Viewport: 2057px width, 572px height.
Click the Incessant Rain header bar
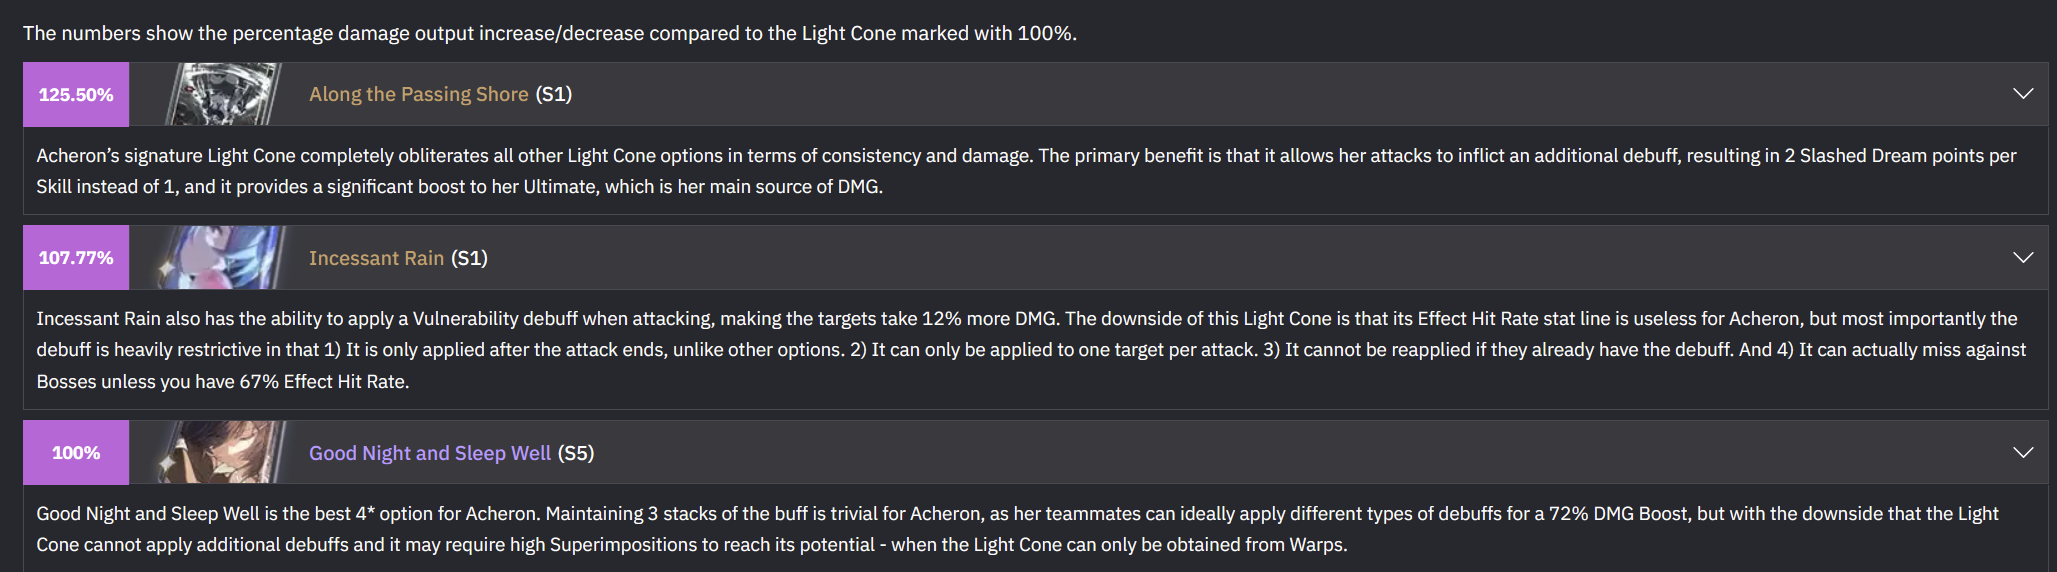tap(1036, 257)
